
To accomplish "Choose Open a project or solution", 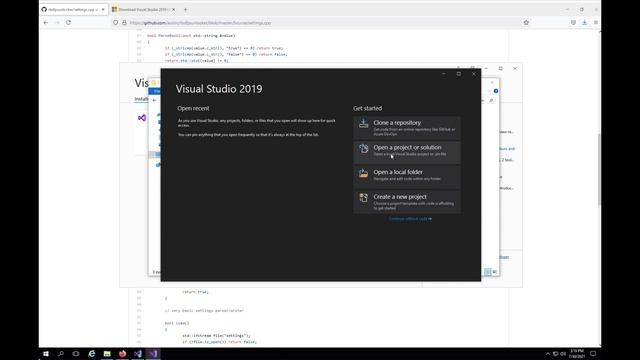I will tap(407, 152).
